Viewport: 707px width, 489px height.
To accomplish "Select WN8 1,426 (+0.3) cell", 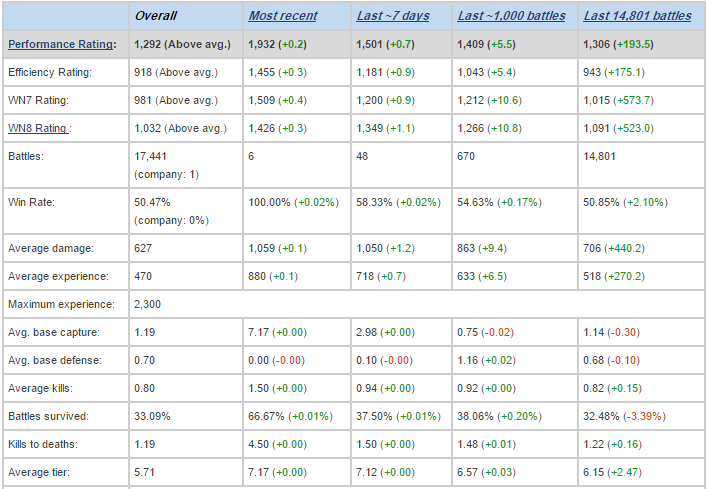I will [x=277, y=128].
